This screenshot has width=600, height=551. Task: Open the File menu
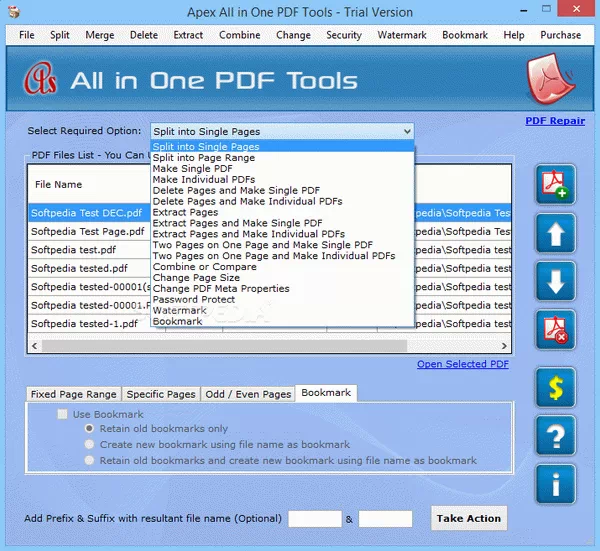tap(27, 35)
